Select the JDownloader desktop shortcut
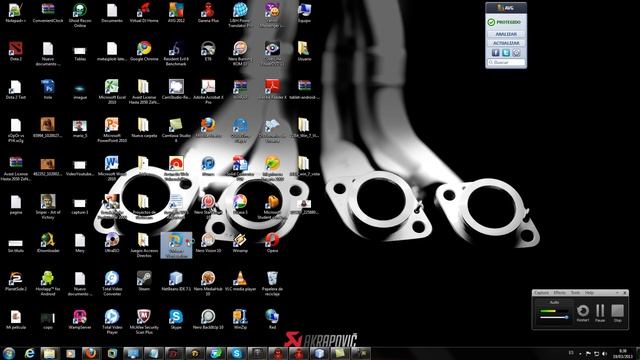Image resolution: width=640 pixels, height=360 pixels. coord(48,243)
